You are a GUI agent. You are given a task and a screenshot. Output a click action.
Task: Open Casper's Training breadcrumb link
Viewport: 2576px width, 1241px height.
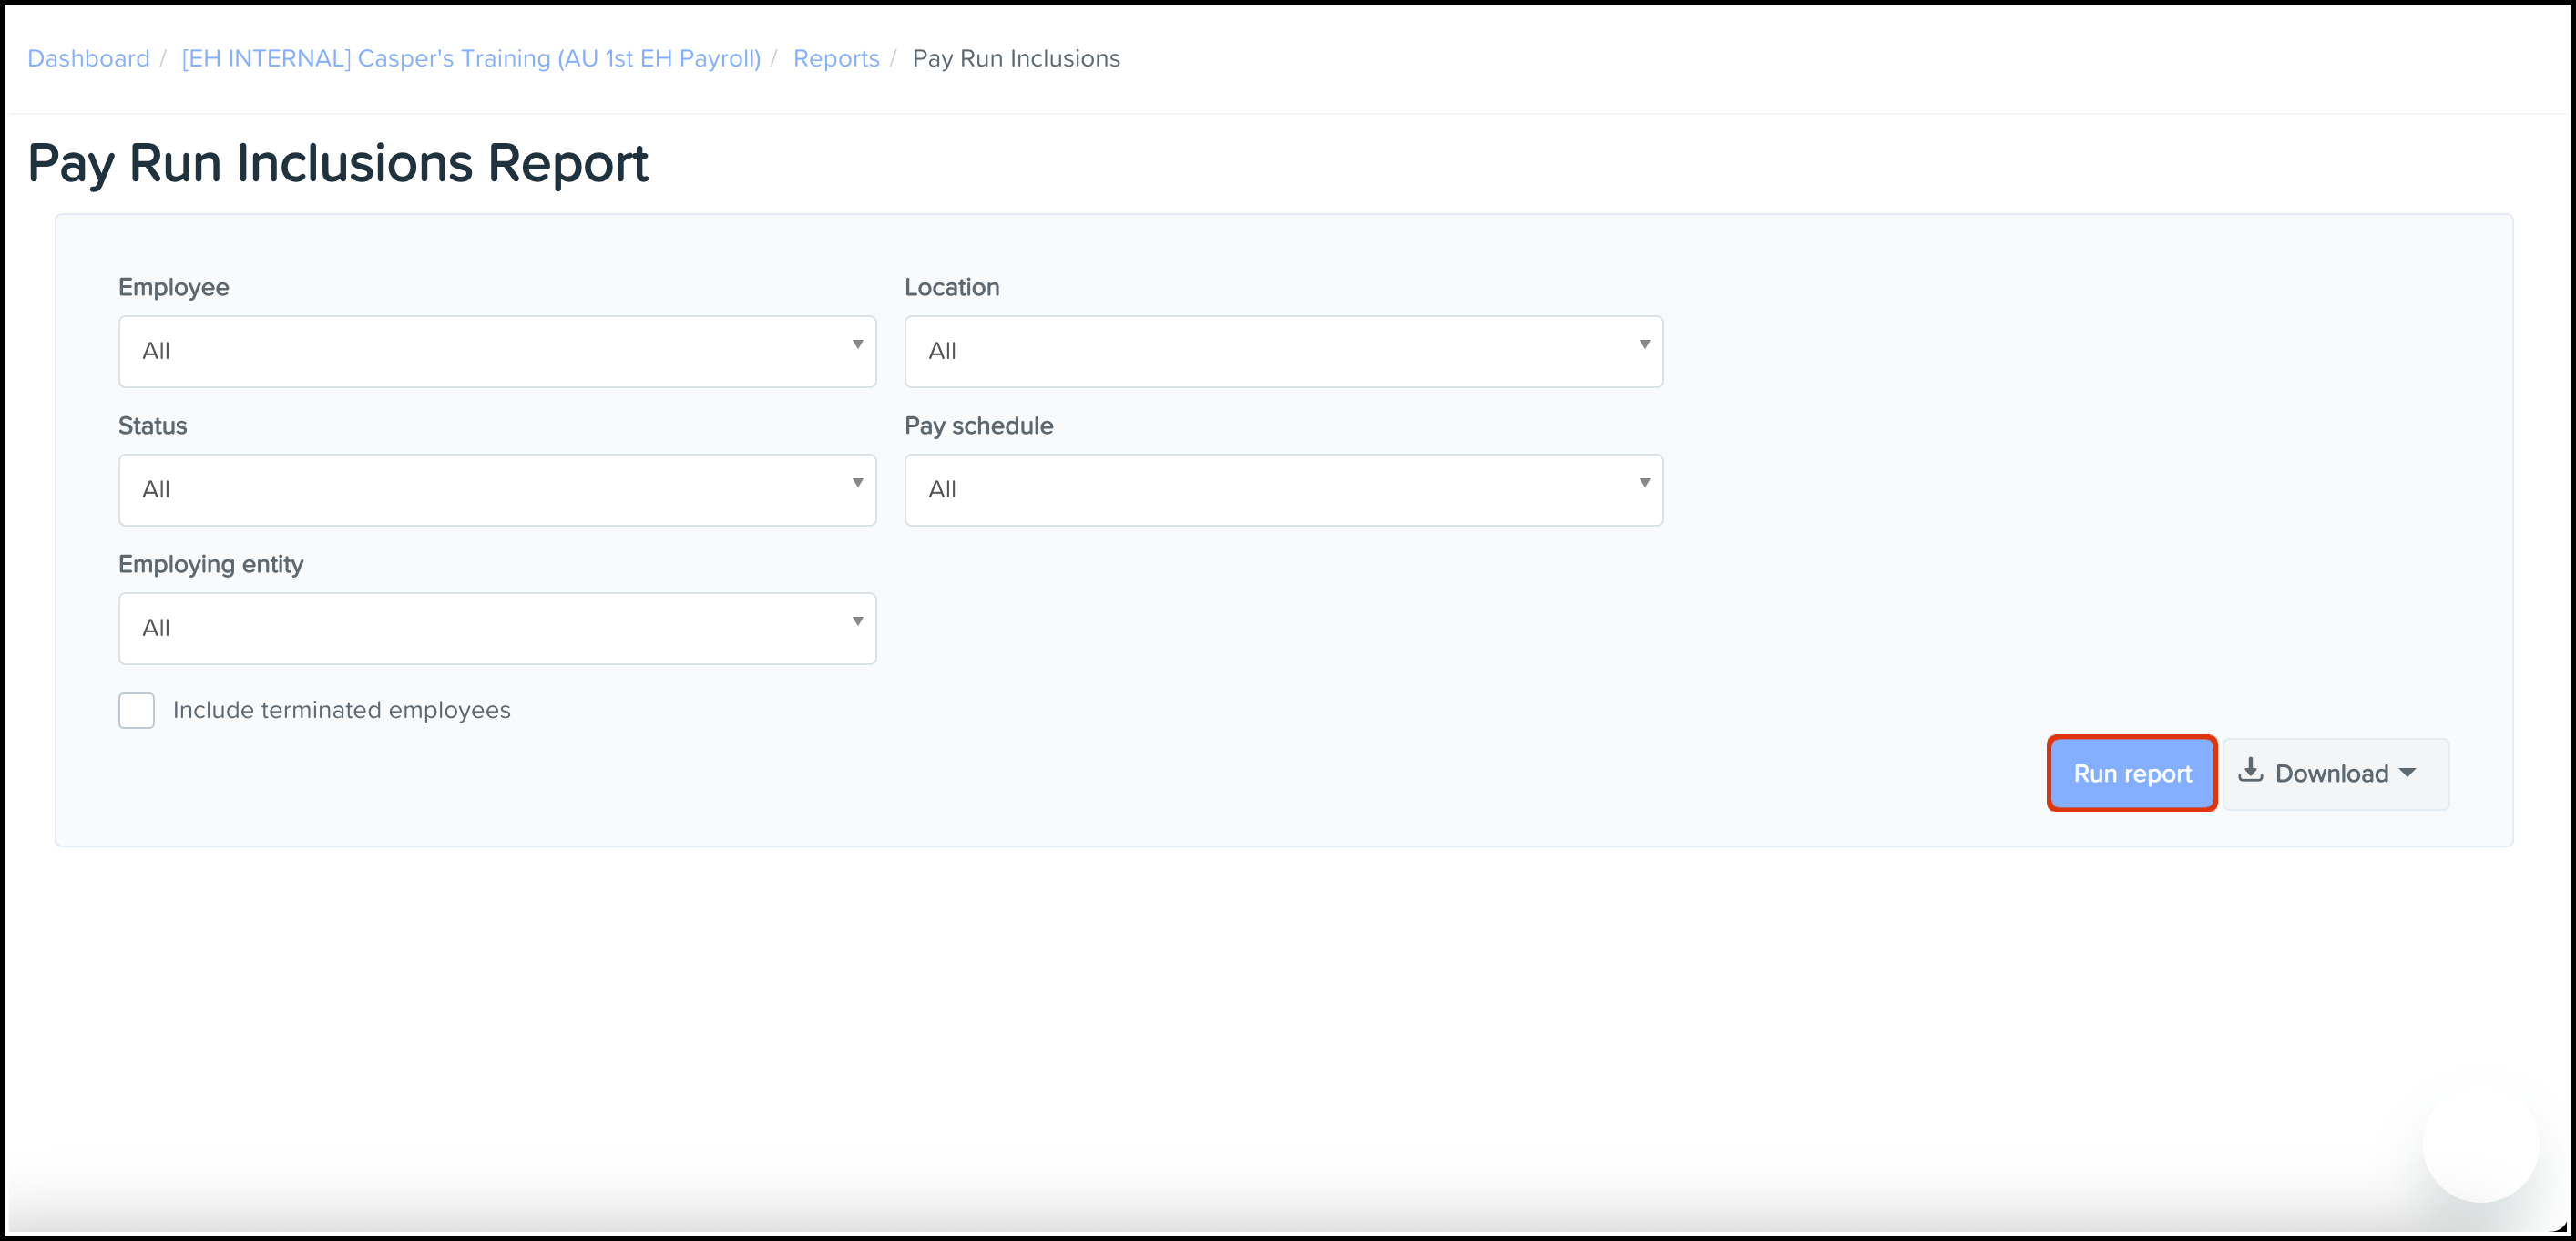click(x=471, y=58)
